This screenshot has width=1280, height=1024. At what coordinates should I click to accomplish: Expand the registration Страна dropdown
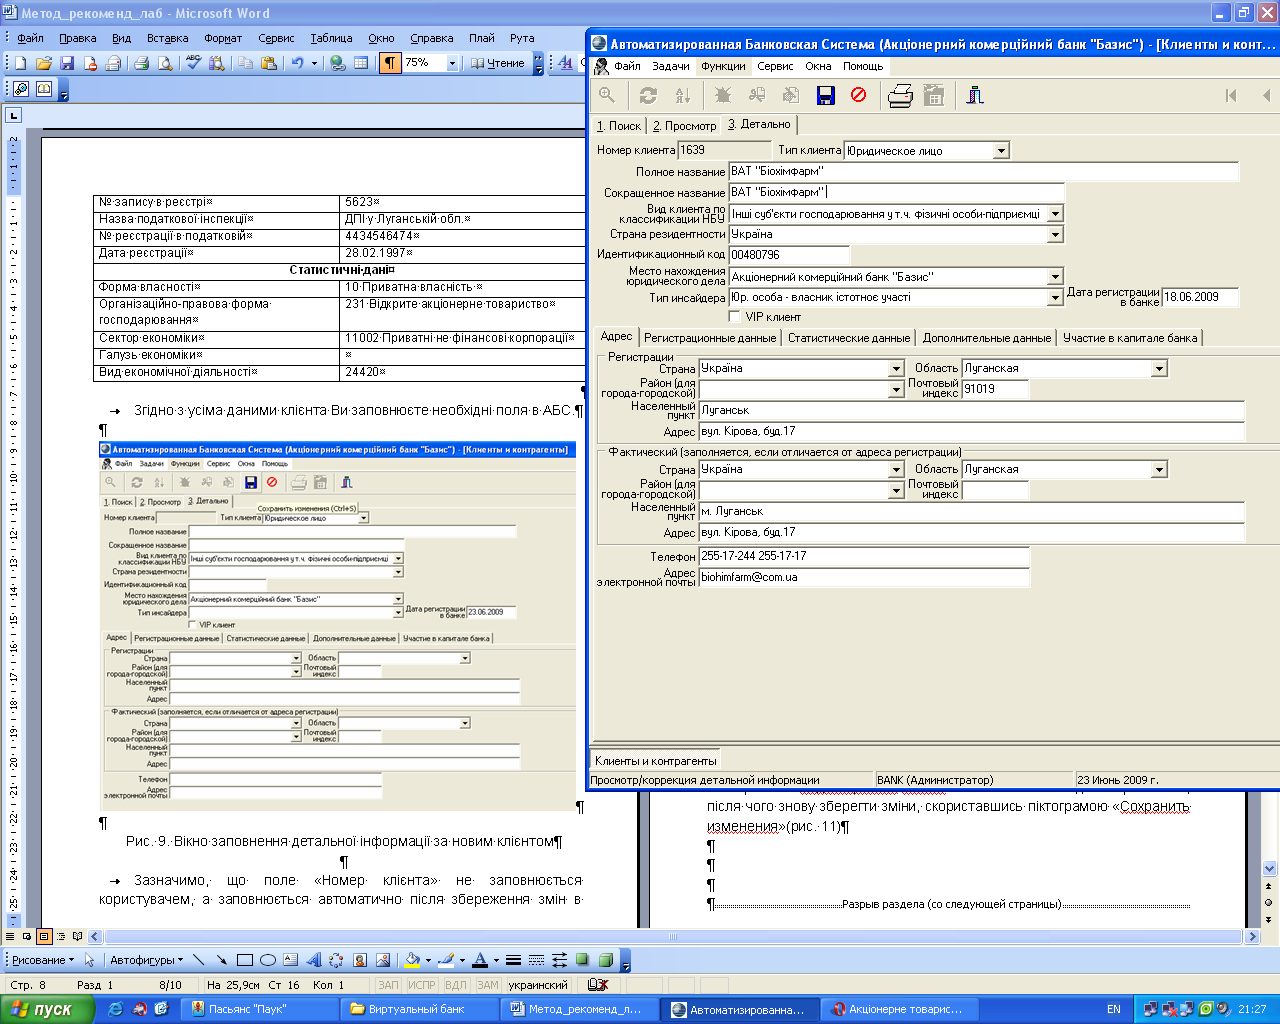coord(897,369)
